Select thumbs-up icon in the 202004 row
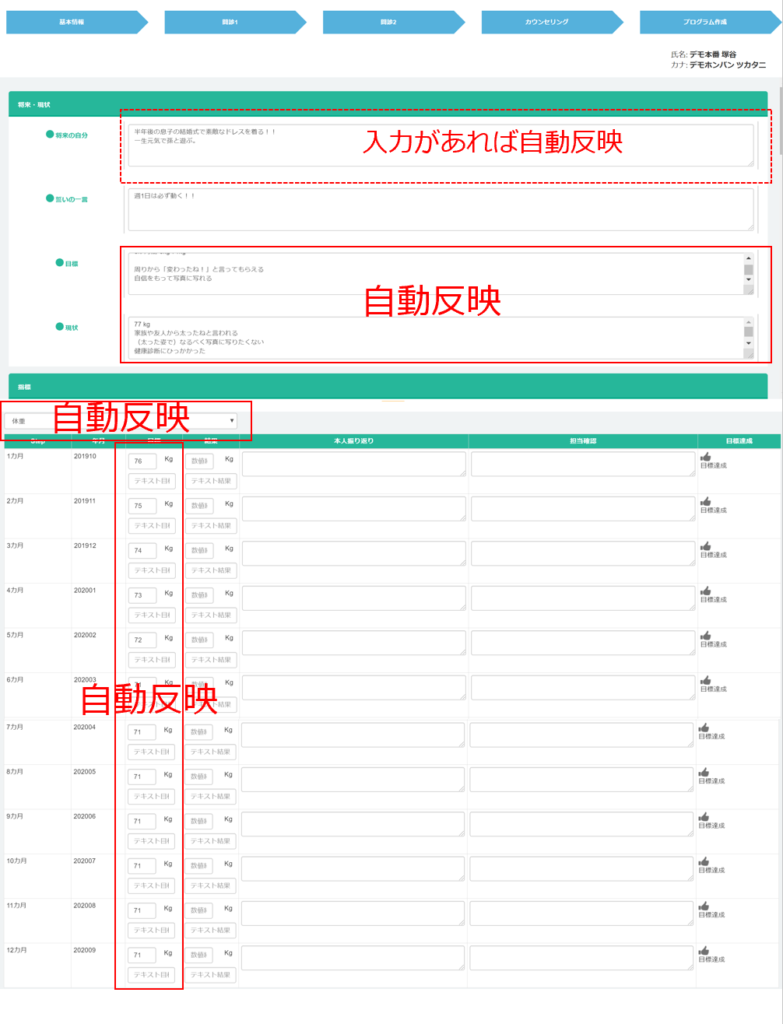 705,728
